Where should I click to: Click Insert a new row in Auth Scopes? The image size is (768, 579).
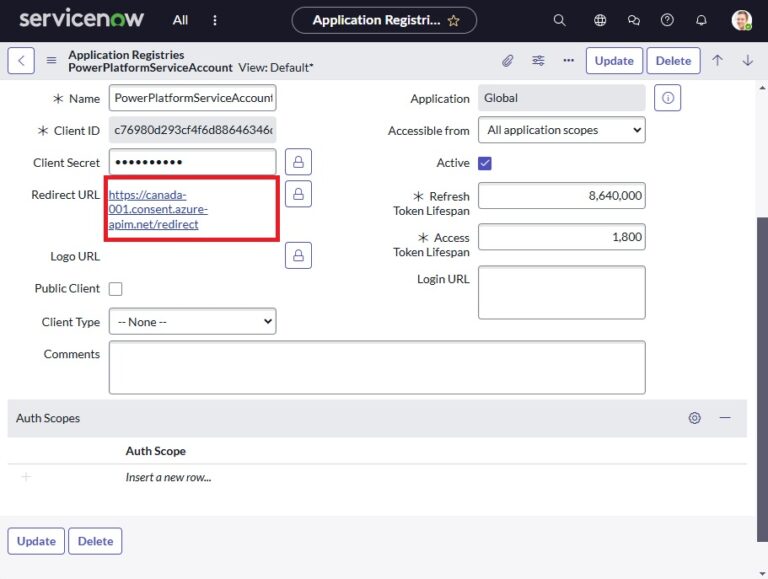point(168,477)
